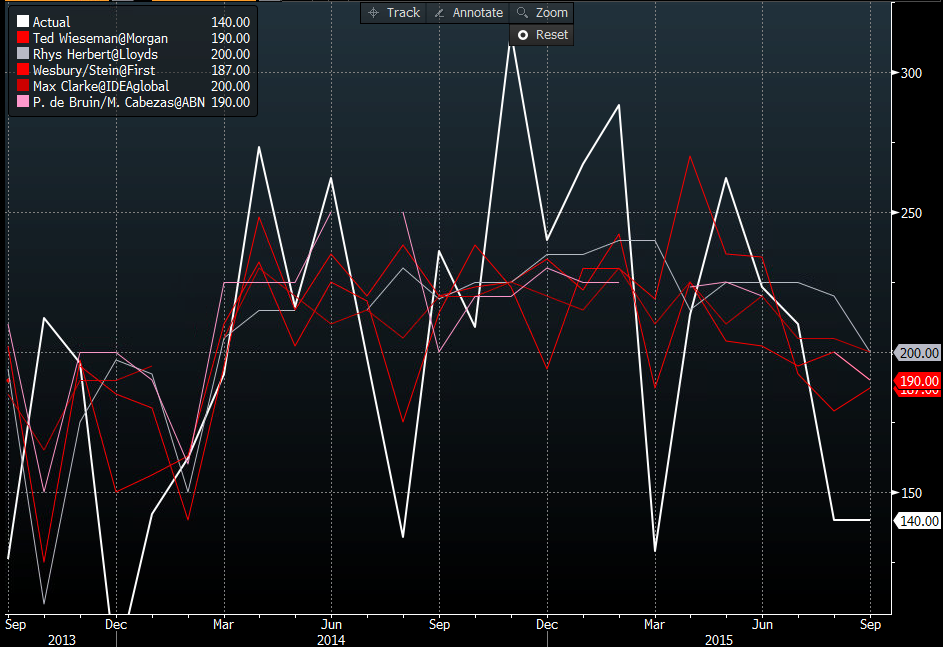Click the red 190.00 axis value tag
Screen dimensions: 943x647
point(919,381)
